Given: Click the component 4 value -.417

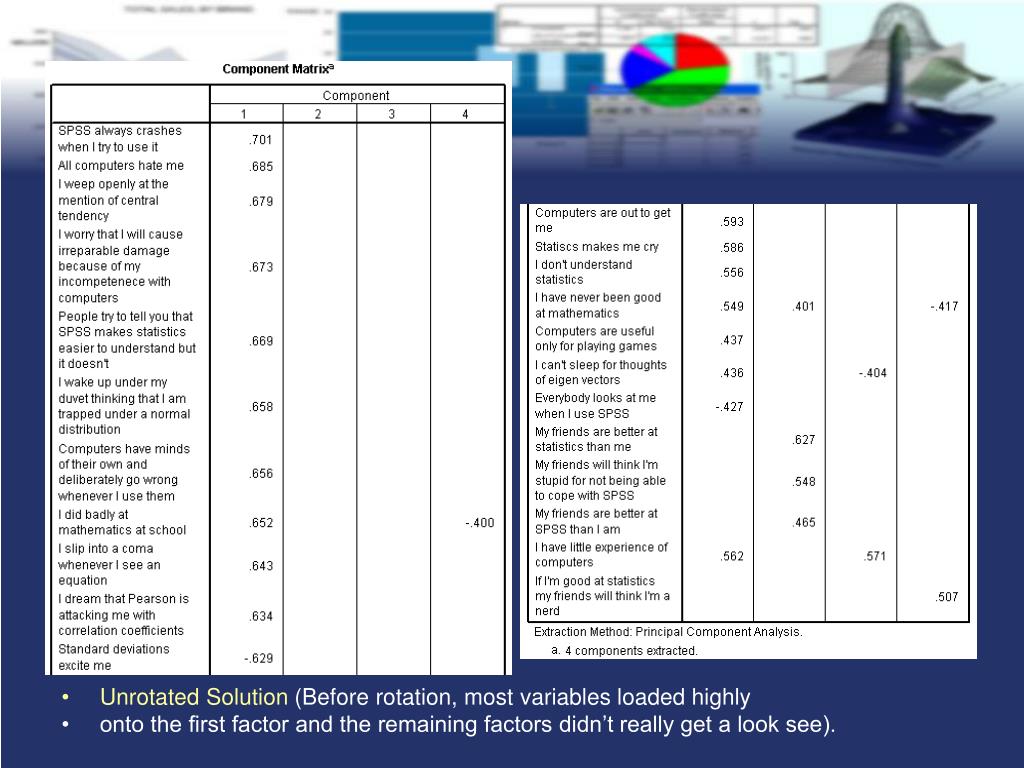Looking at the screenshot, I should (x=944, y=306).
